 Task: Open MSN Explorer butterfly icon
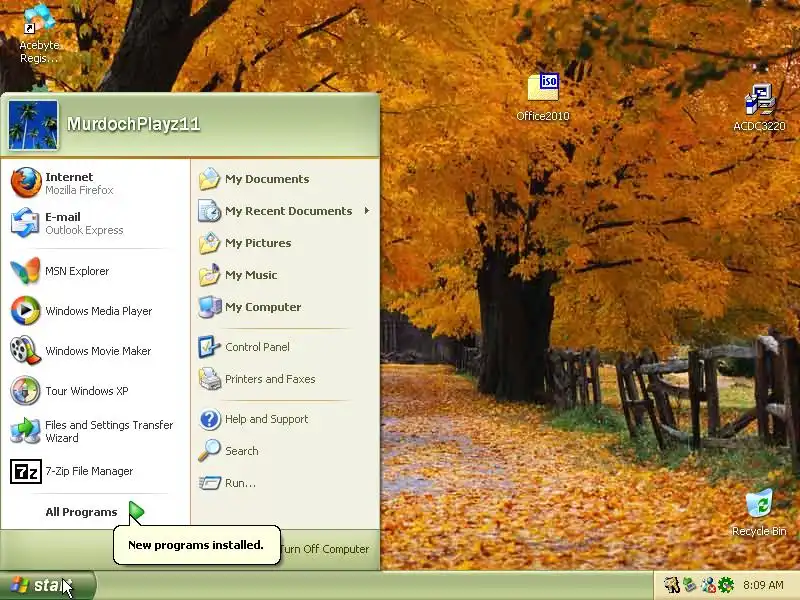point(25,270)
